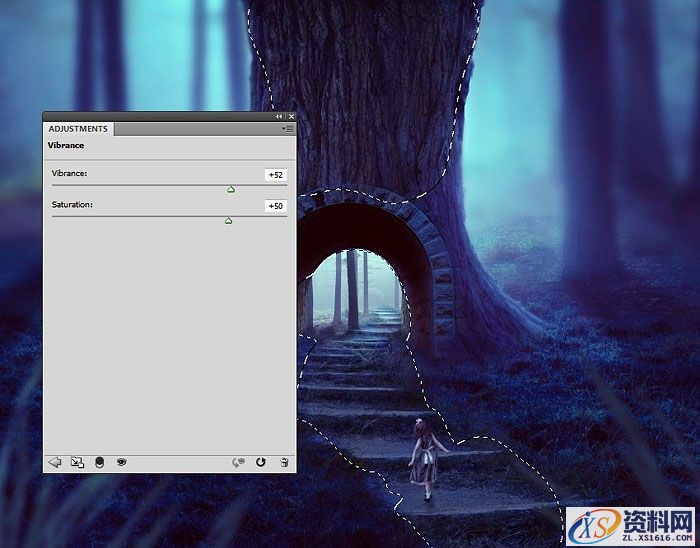Click the Saturation value input field
Screen dimensions: 700x548
(275, 206)
